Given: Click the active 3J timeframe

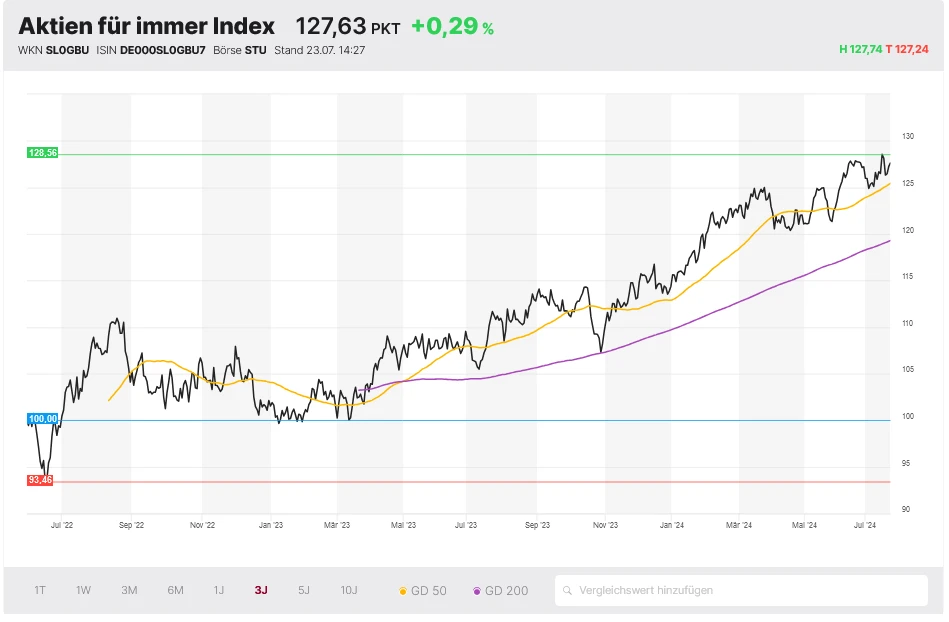Looking at the screenshot, I should point(260,590).
